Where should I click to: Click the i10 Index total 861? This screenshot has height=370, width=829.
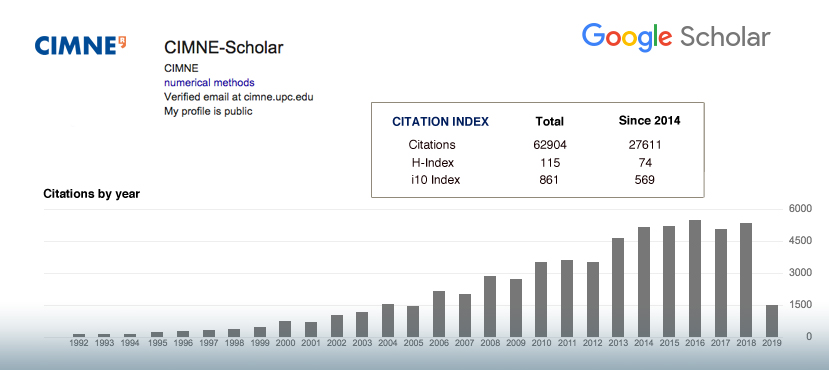click(x=549, y=180)
